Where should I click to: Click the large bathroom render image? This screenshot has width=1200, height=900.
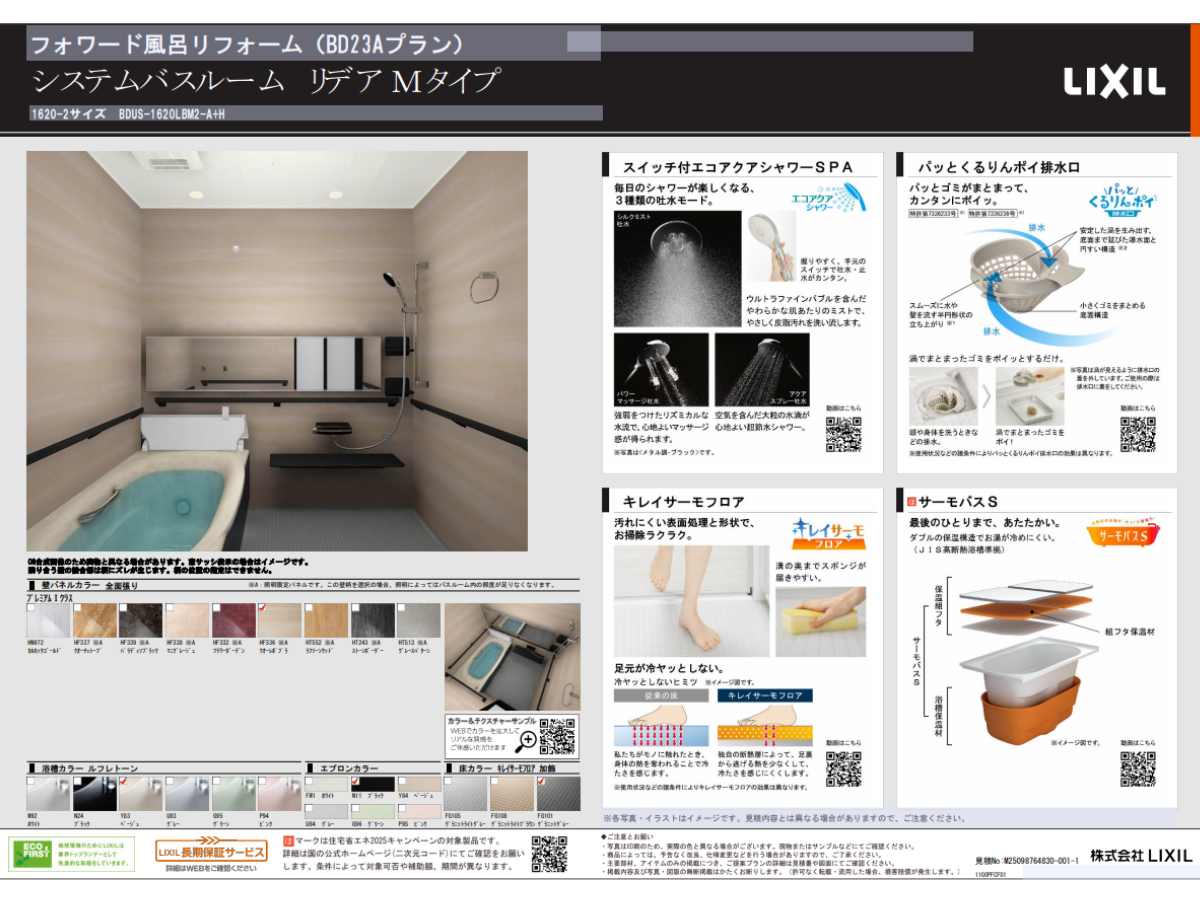point(276,350)
